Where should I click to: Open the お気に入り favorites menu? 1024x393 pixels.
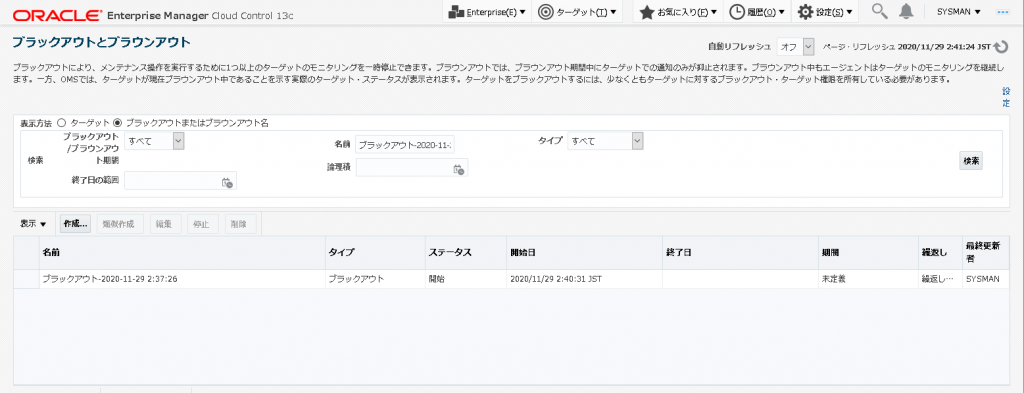click(x=678, y=12)
